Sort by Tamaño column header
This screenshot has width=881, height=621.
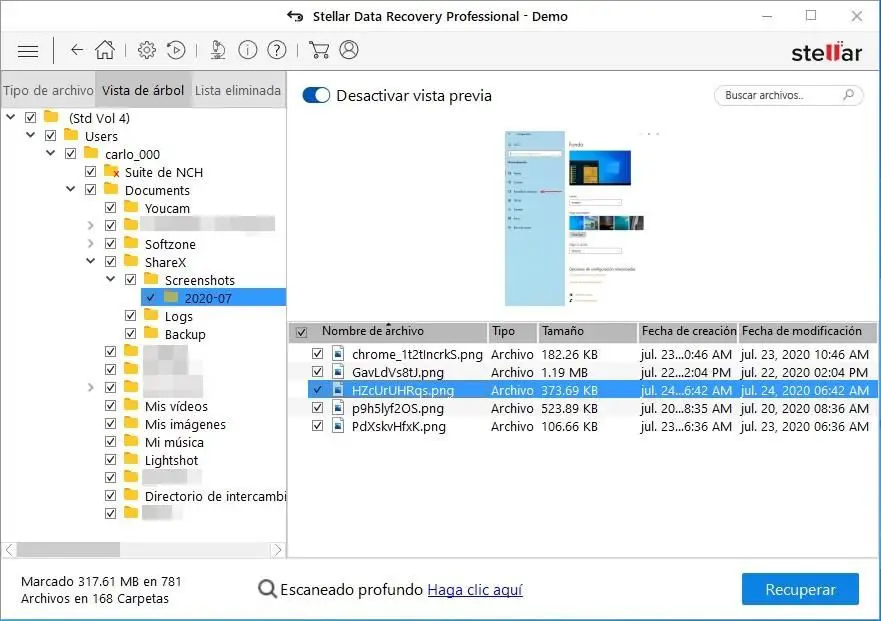[588, 332]
